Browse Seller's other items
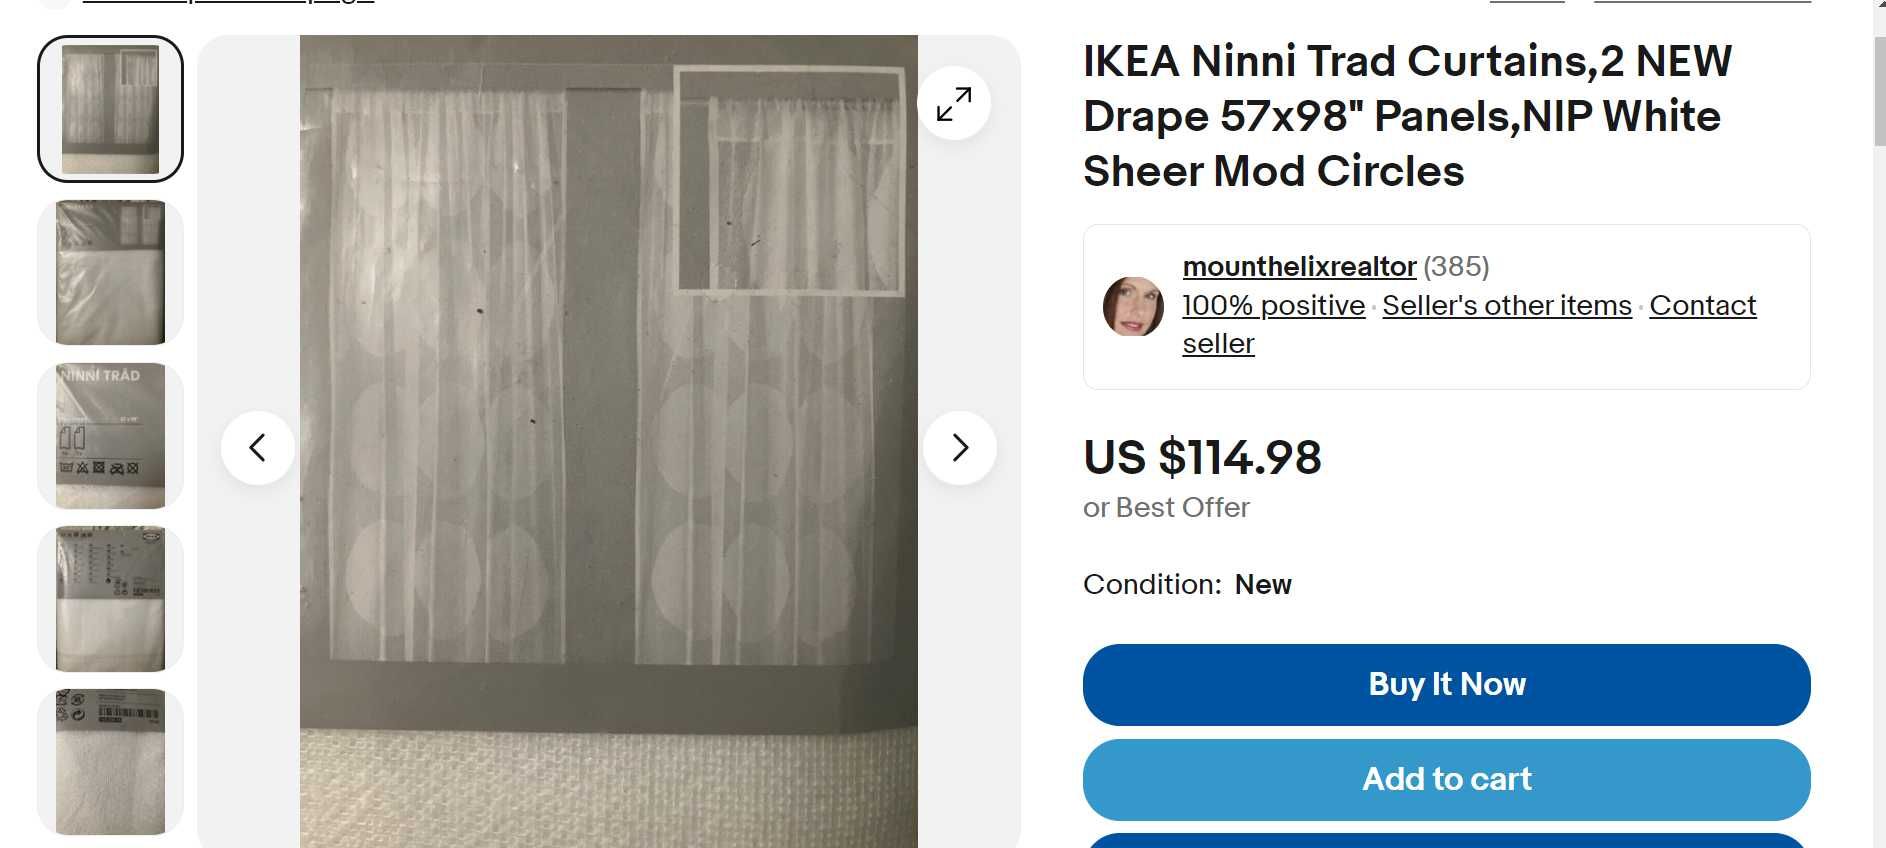1886x848 pixels. (x=1507, y=305)
